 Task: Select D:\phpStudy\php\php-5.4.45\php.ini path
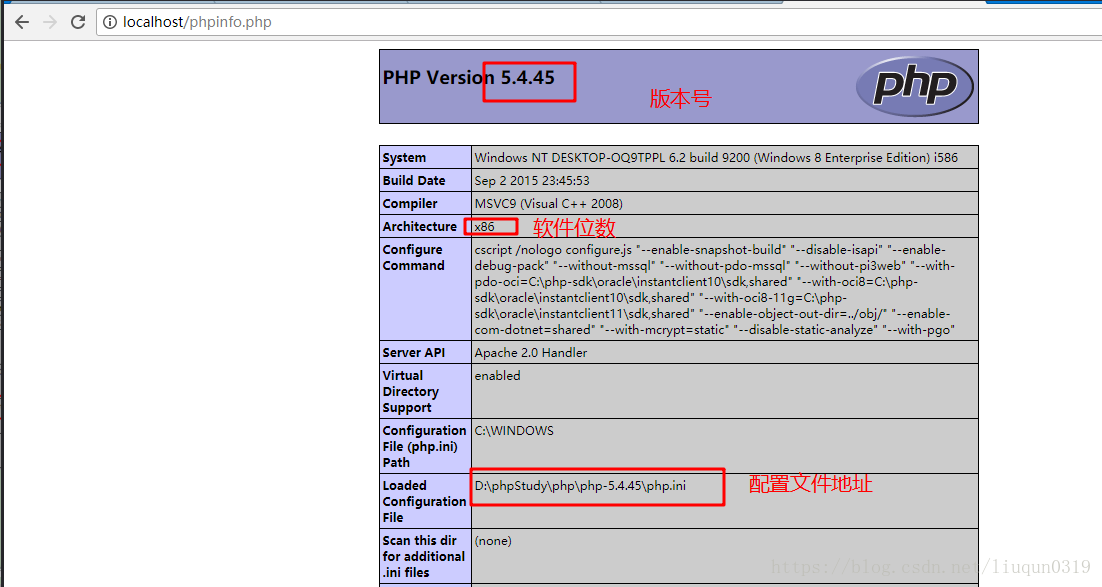pos(581,486)
